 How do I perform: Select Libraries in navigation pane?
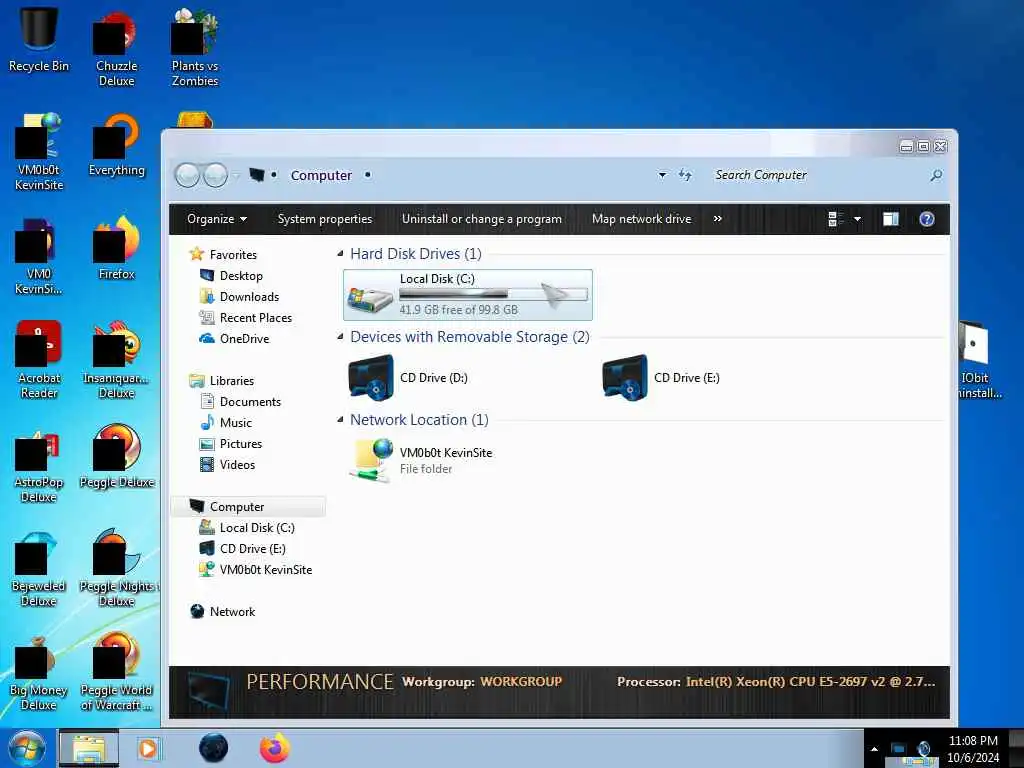(222, 381)
